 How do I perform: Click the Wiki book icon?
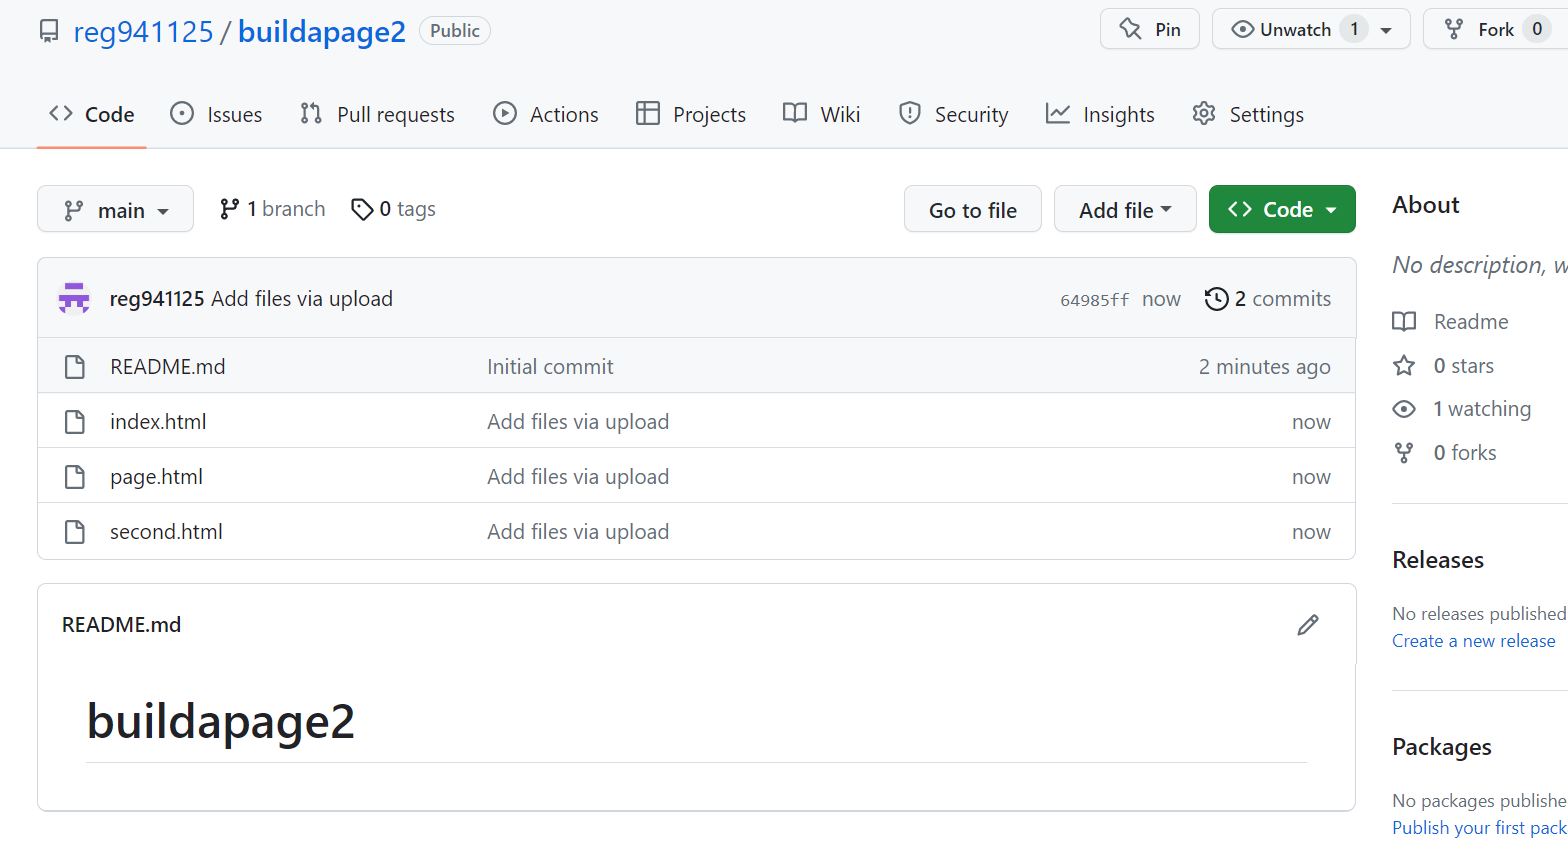[795, 113]
